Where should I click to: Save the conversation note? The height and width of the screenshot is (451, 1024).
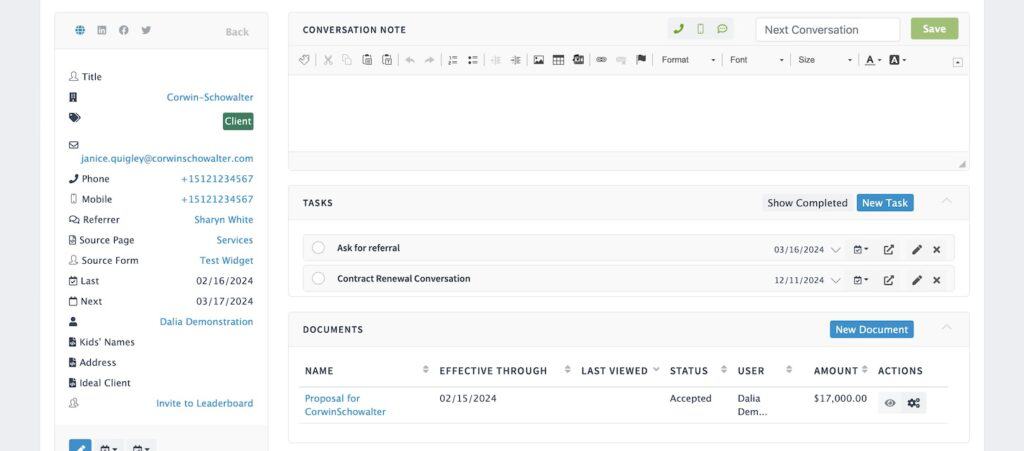tap(935, 29)
